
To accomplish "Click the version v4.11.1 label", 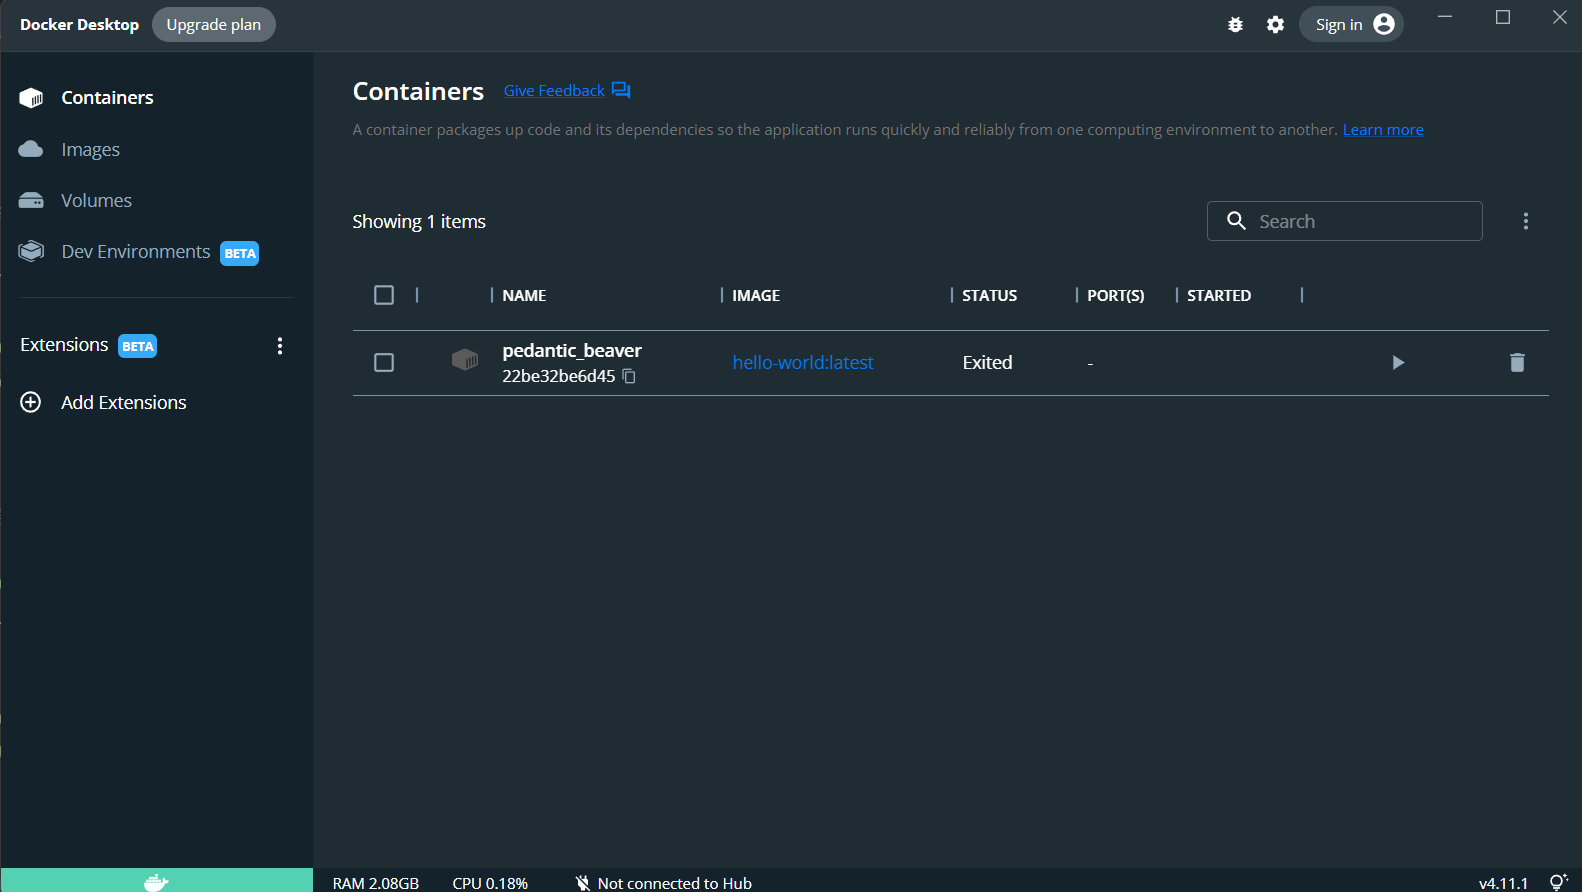I will (x=1503, y=883).
